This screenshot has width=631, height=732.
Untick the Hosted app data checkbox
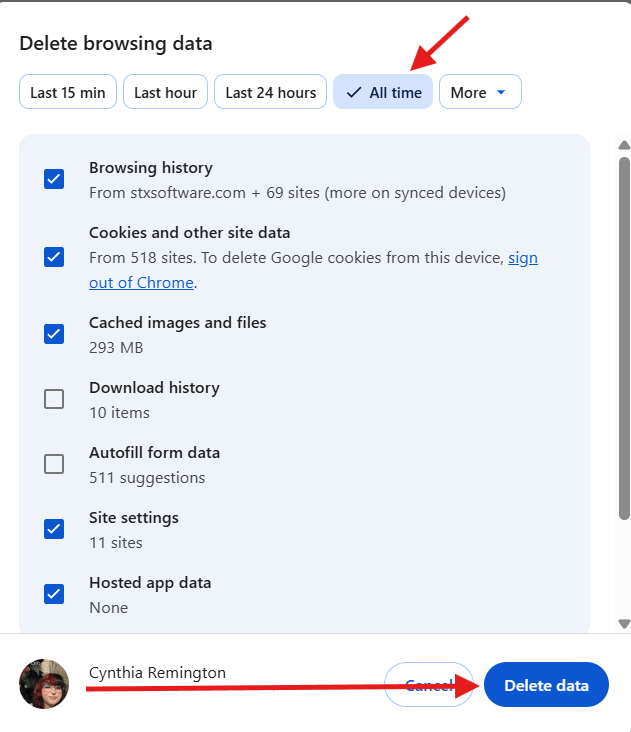tap(54, 594)
